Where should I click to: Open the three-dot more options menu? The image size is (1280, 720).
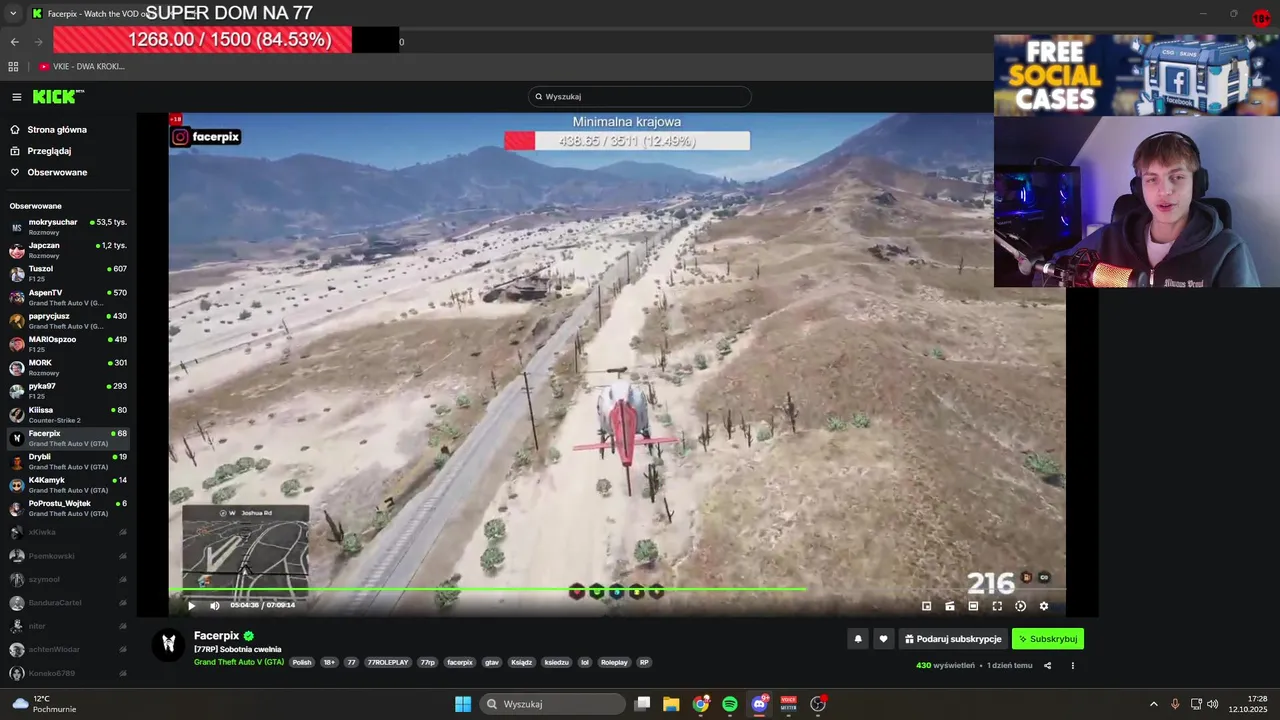1073,665
